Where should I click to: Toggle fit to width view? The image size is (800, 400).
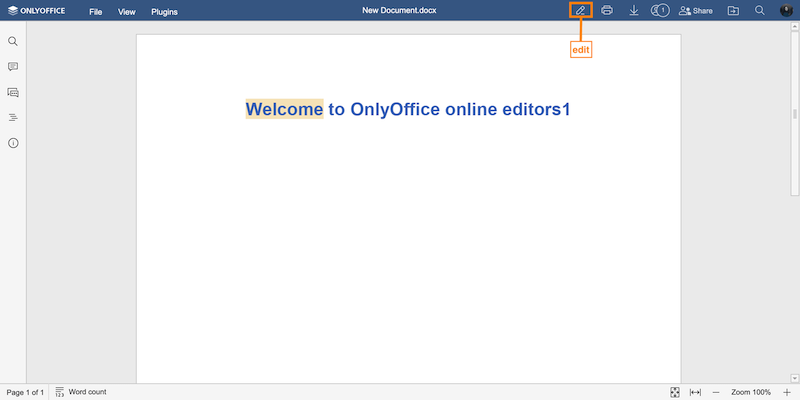[695, 392]
